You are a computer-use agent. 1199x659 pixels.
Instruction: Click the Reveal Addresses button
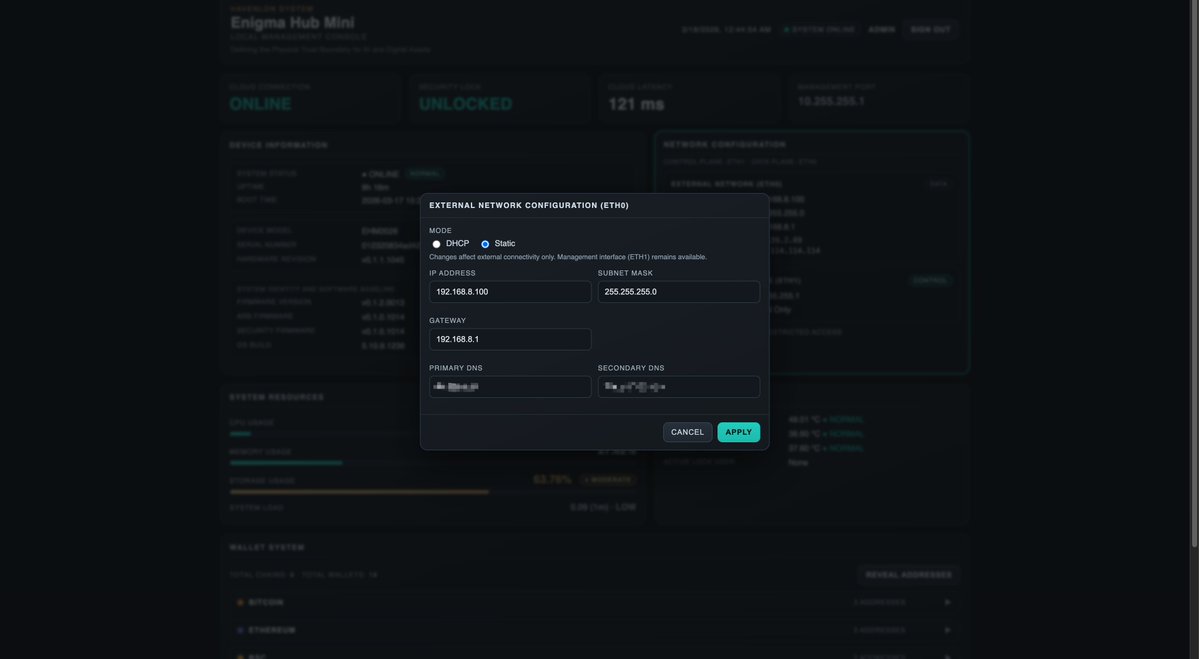coord(908,575)
